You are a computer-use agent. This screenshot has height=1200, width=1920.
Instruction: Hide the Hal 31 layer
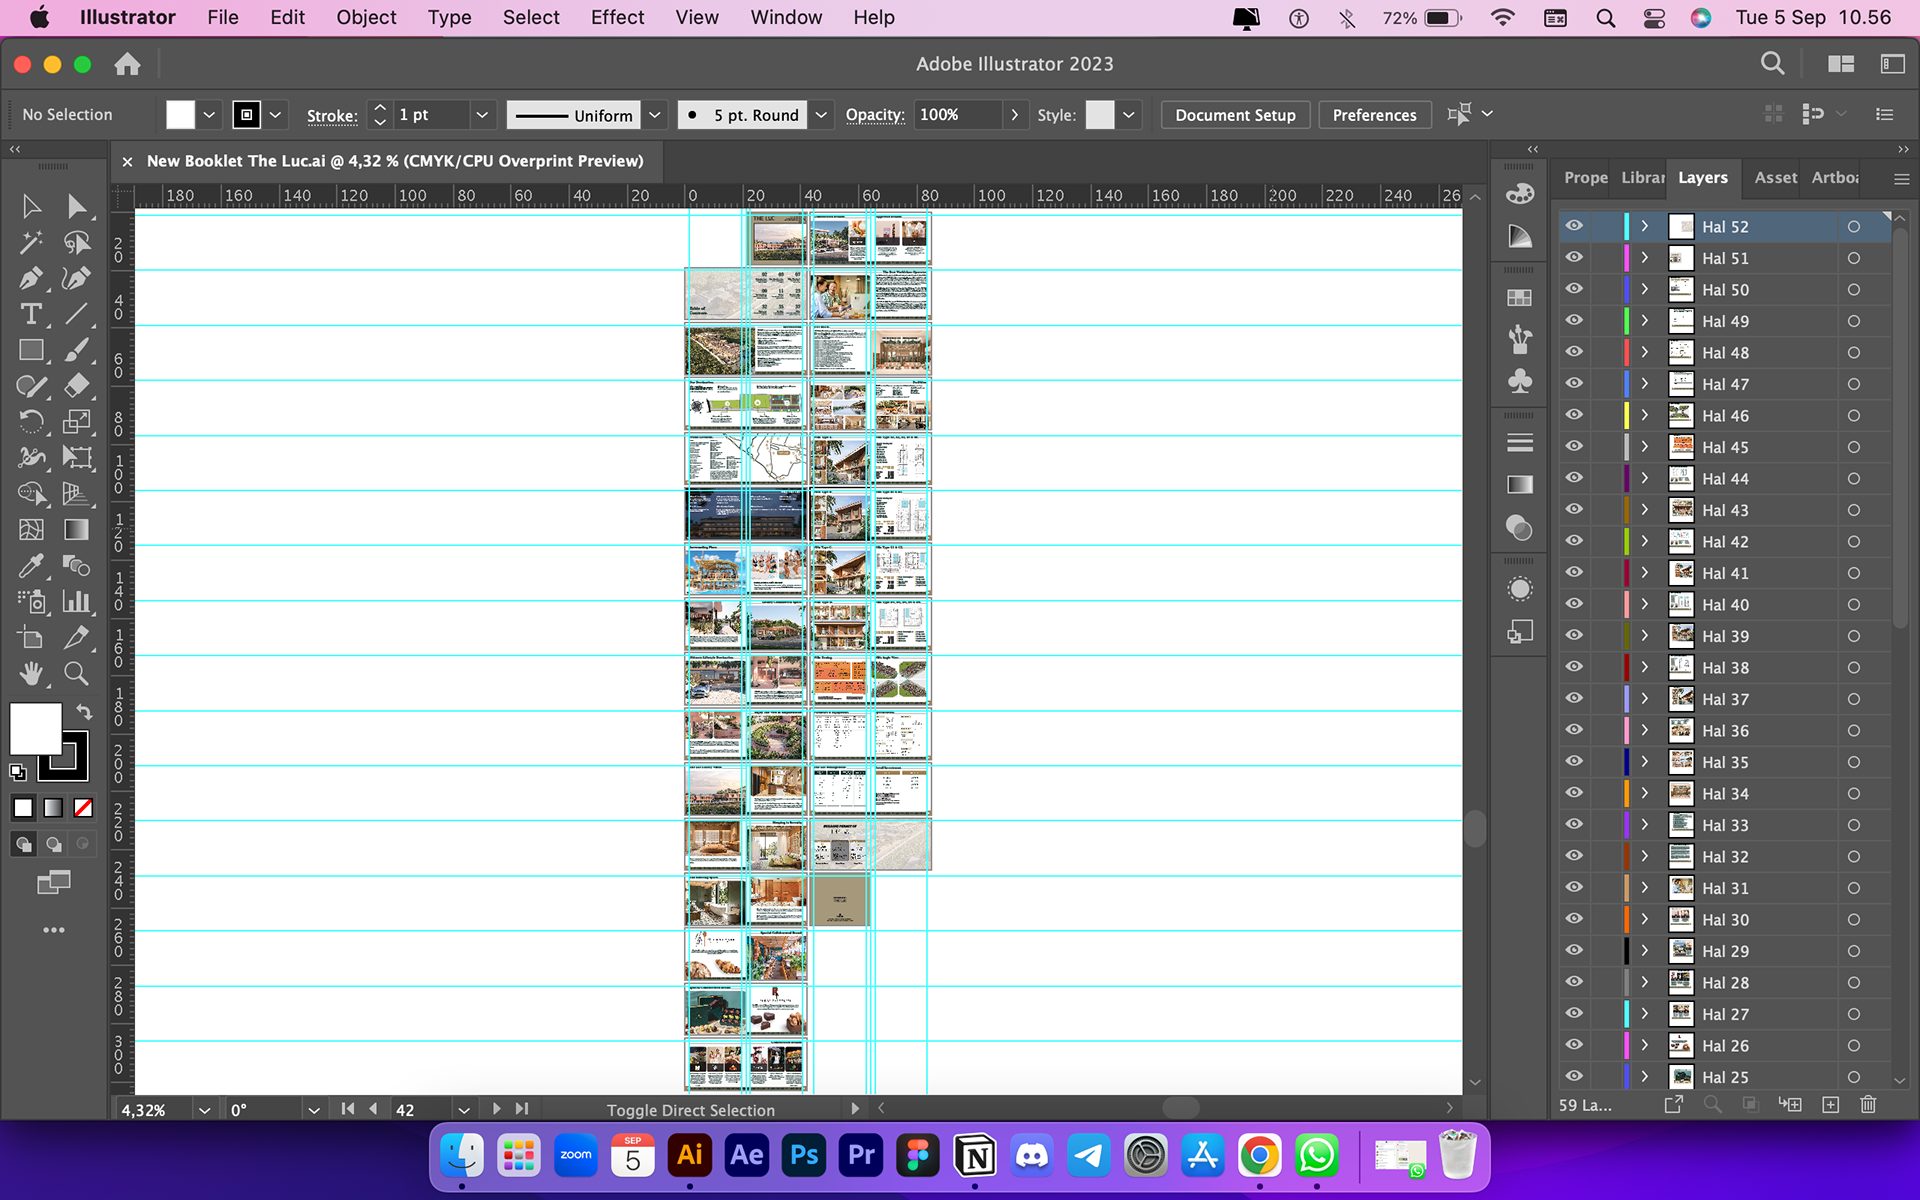1574,887
